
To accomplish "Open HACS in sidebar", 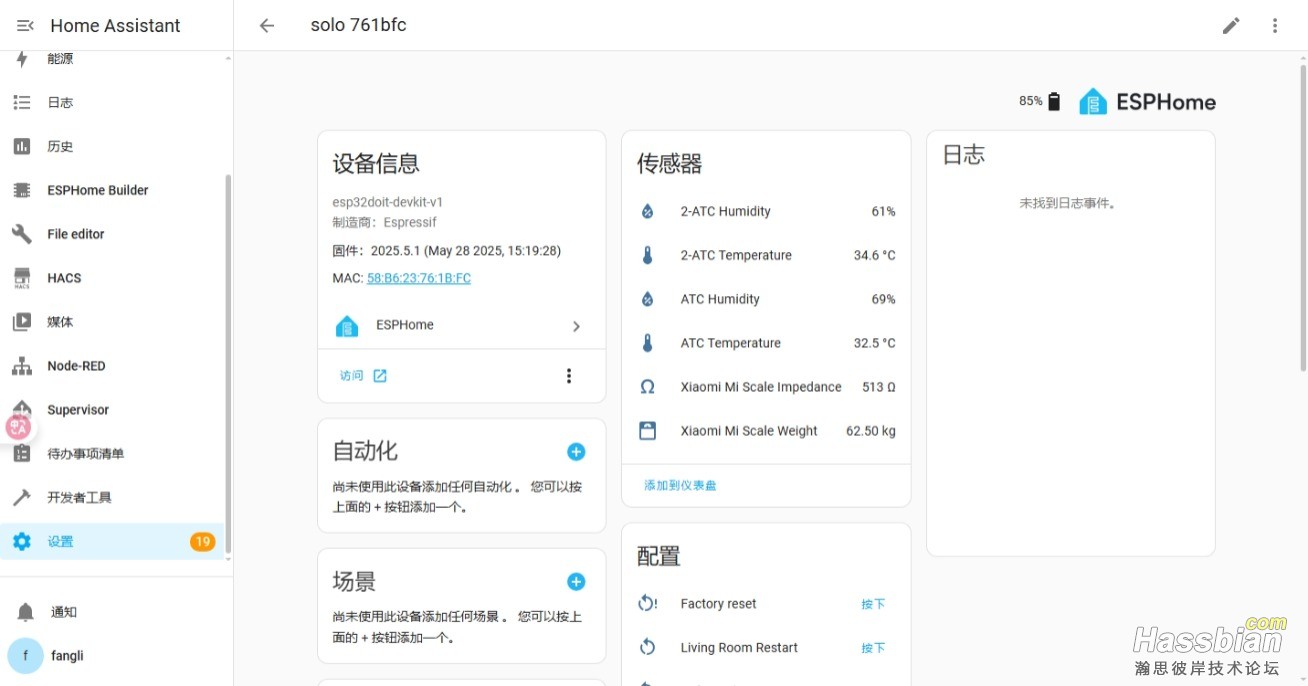I will click(x=114, y=278).
